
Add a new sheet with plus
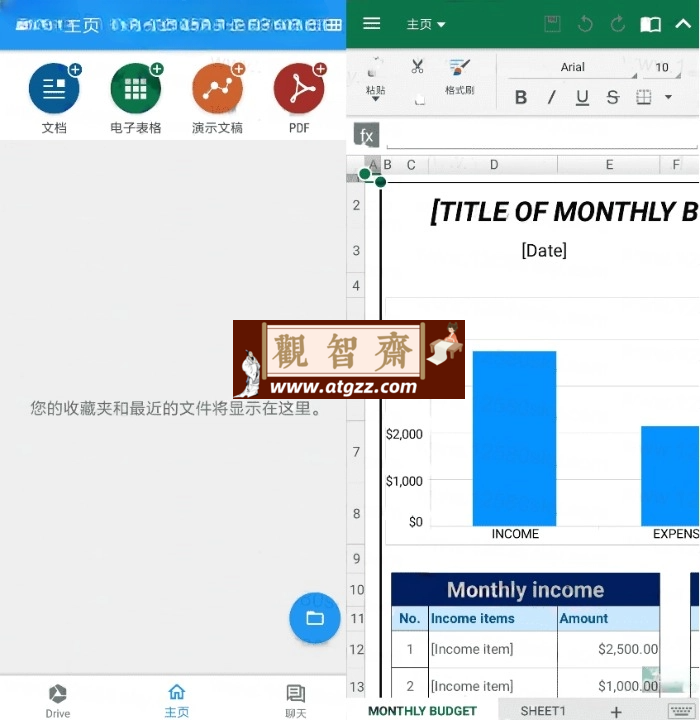pos(616,711)
